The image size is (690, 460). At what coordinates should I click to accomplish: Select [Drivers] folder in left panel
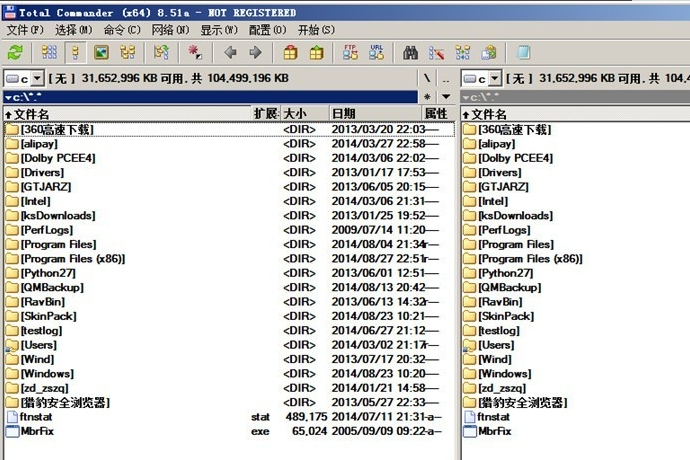point(229,173)
